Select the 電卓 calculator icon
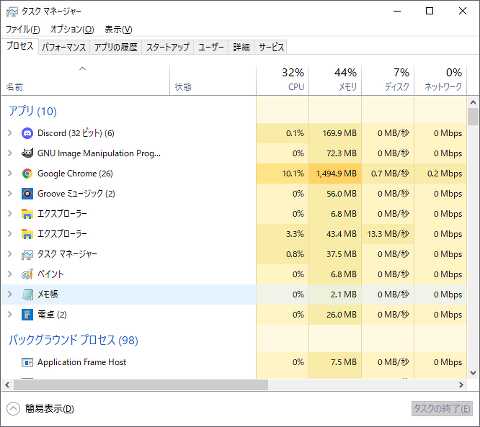 [27, 314]
